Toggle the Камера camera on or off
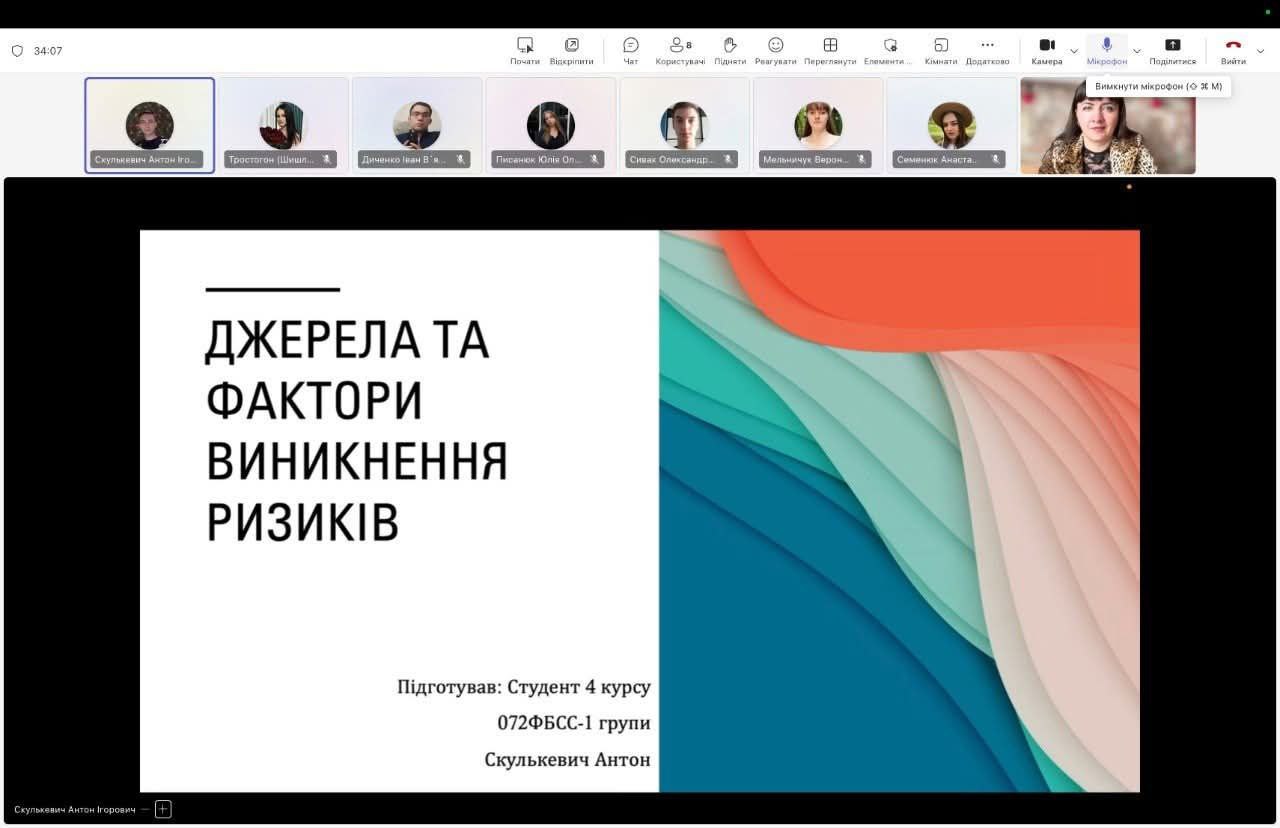The width and height of the screenshot is (1280, 828). 1047,49
